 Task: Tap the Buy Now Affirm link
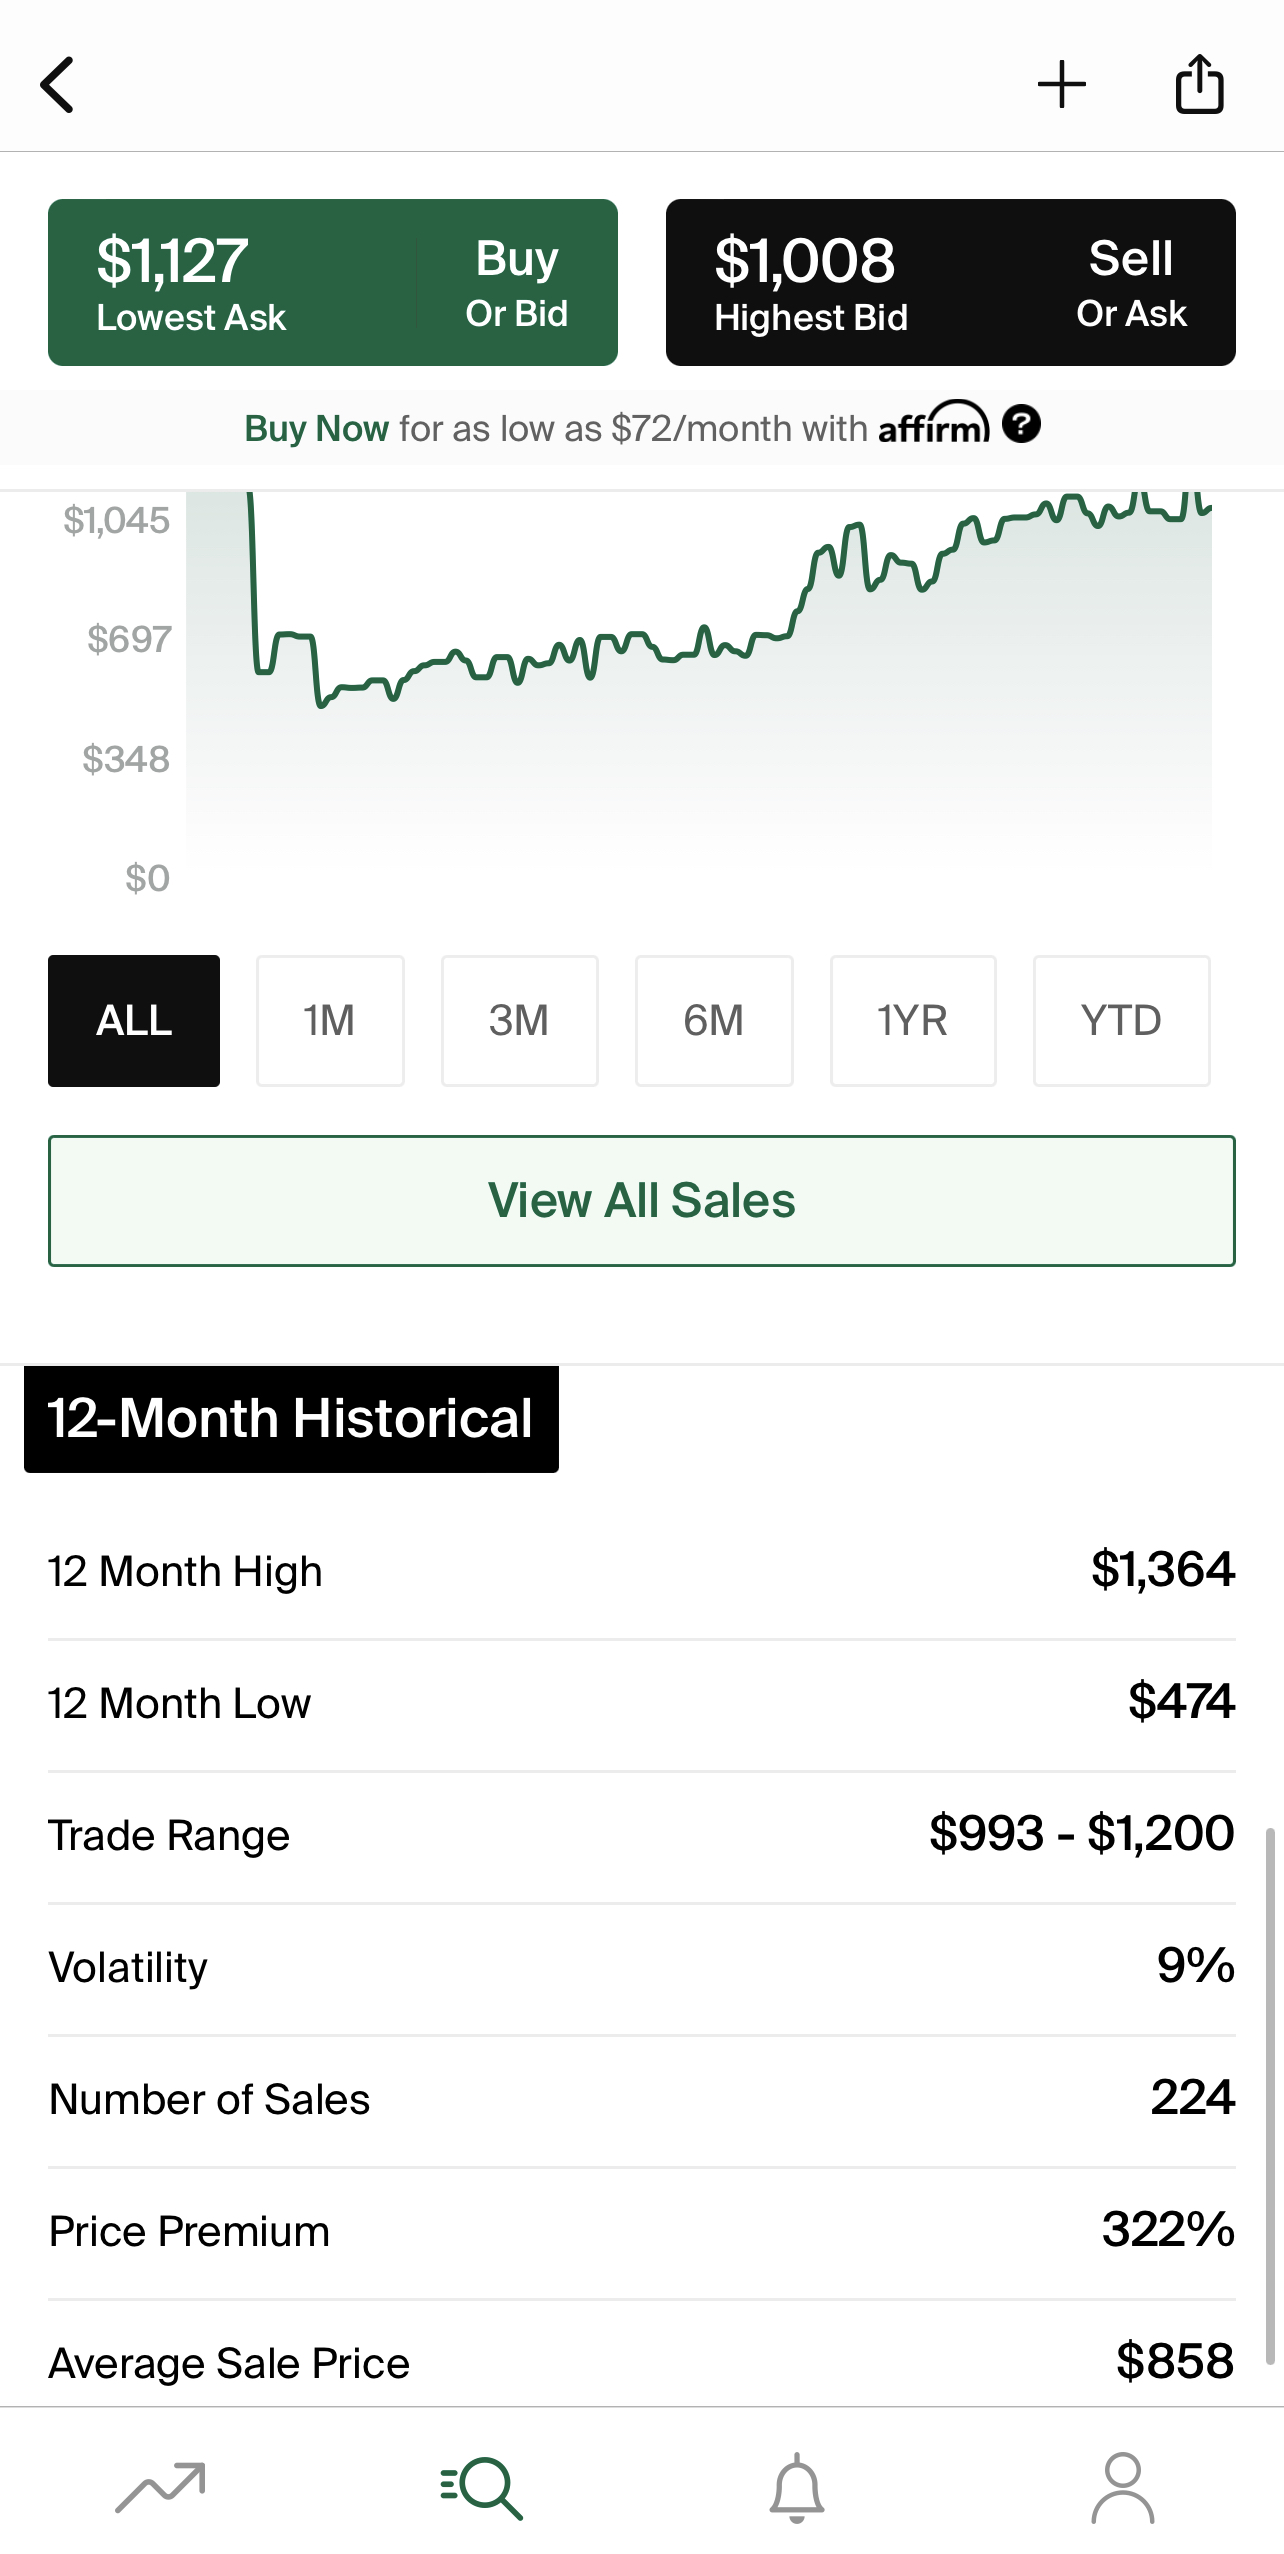click(316, 429)
